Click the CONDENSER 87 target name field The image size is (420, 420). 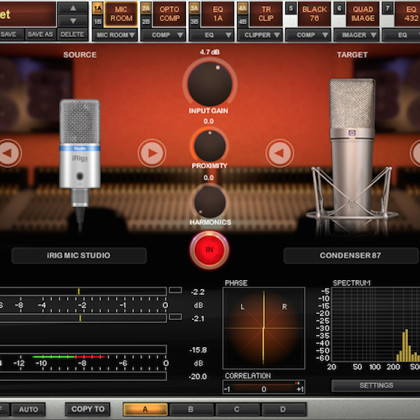(351, 256)
